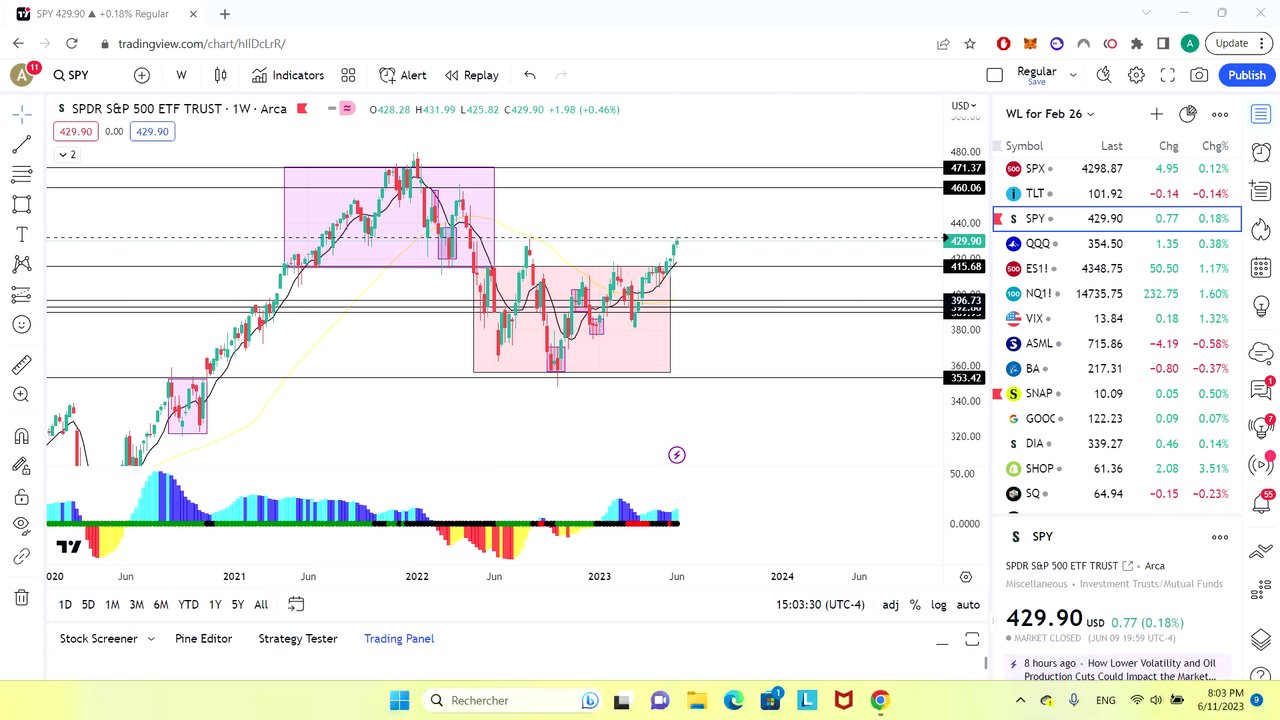Screen dimensions: 1280x720
Task: Open the emoji icons tool
Action: 21,324
